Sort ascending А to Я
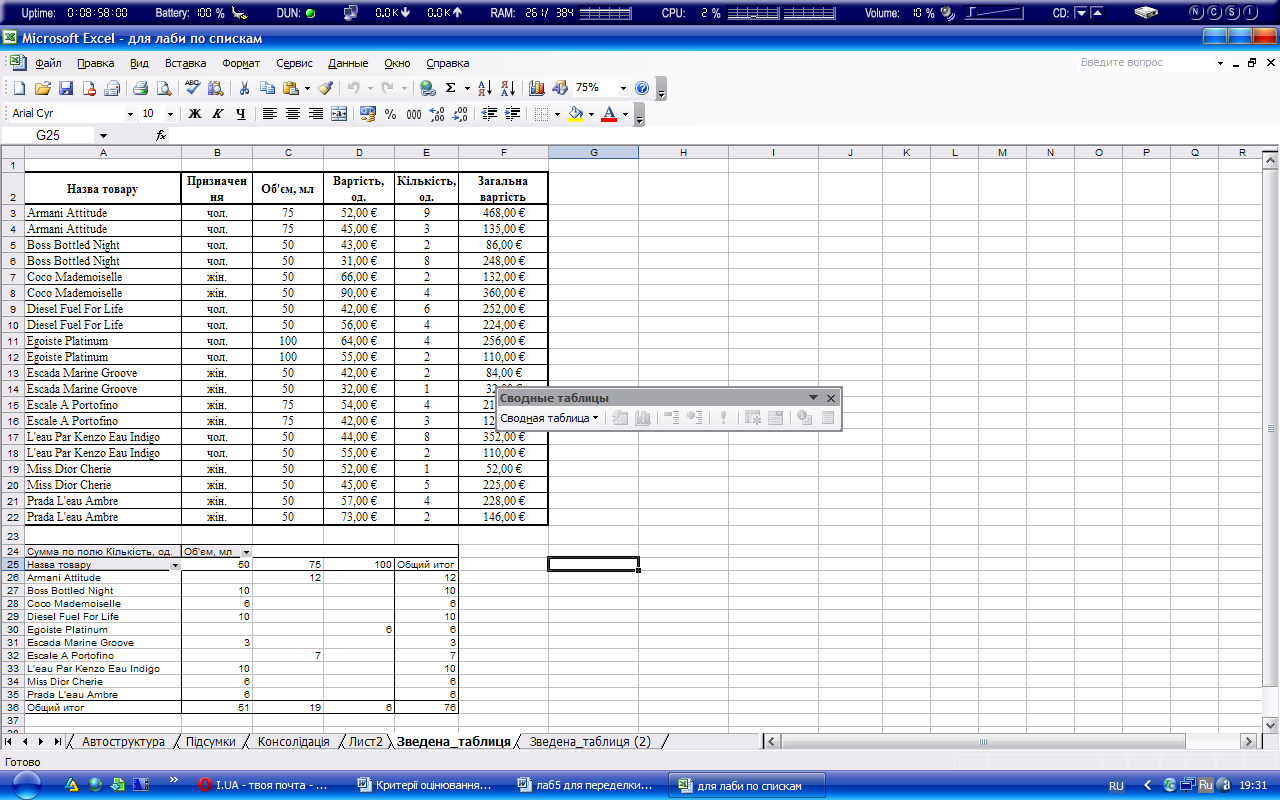 pyautogui.click(x=484, y=88)
